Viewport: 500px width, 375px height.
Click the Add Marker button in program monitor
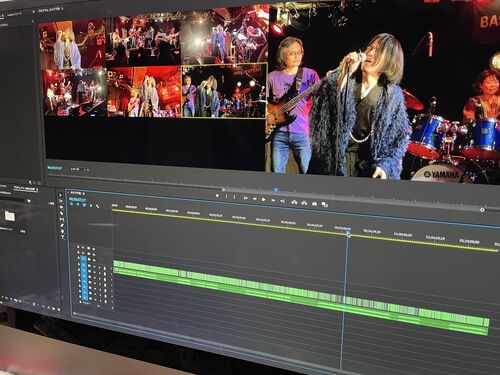(217, 196)
